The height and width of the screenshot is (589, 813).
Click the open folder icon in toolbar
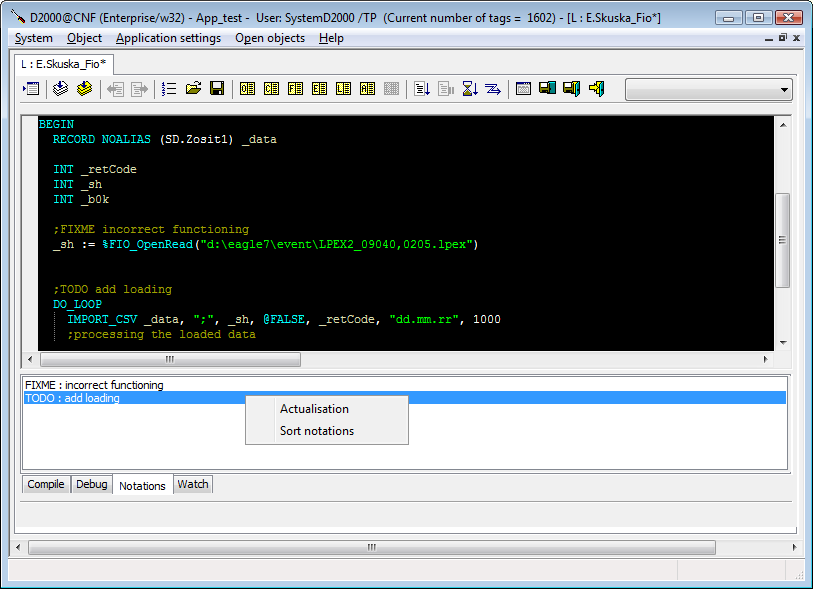(193, 89)
